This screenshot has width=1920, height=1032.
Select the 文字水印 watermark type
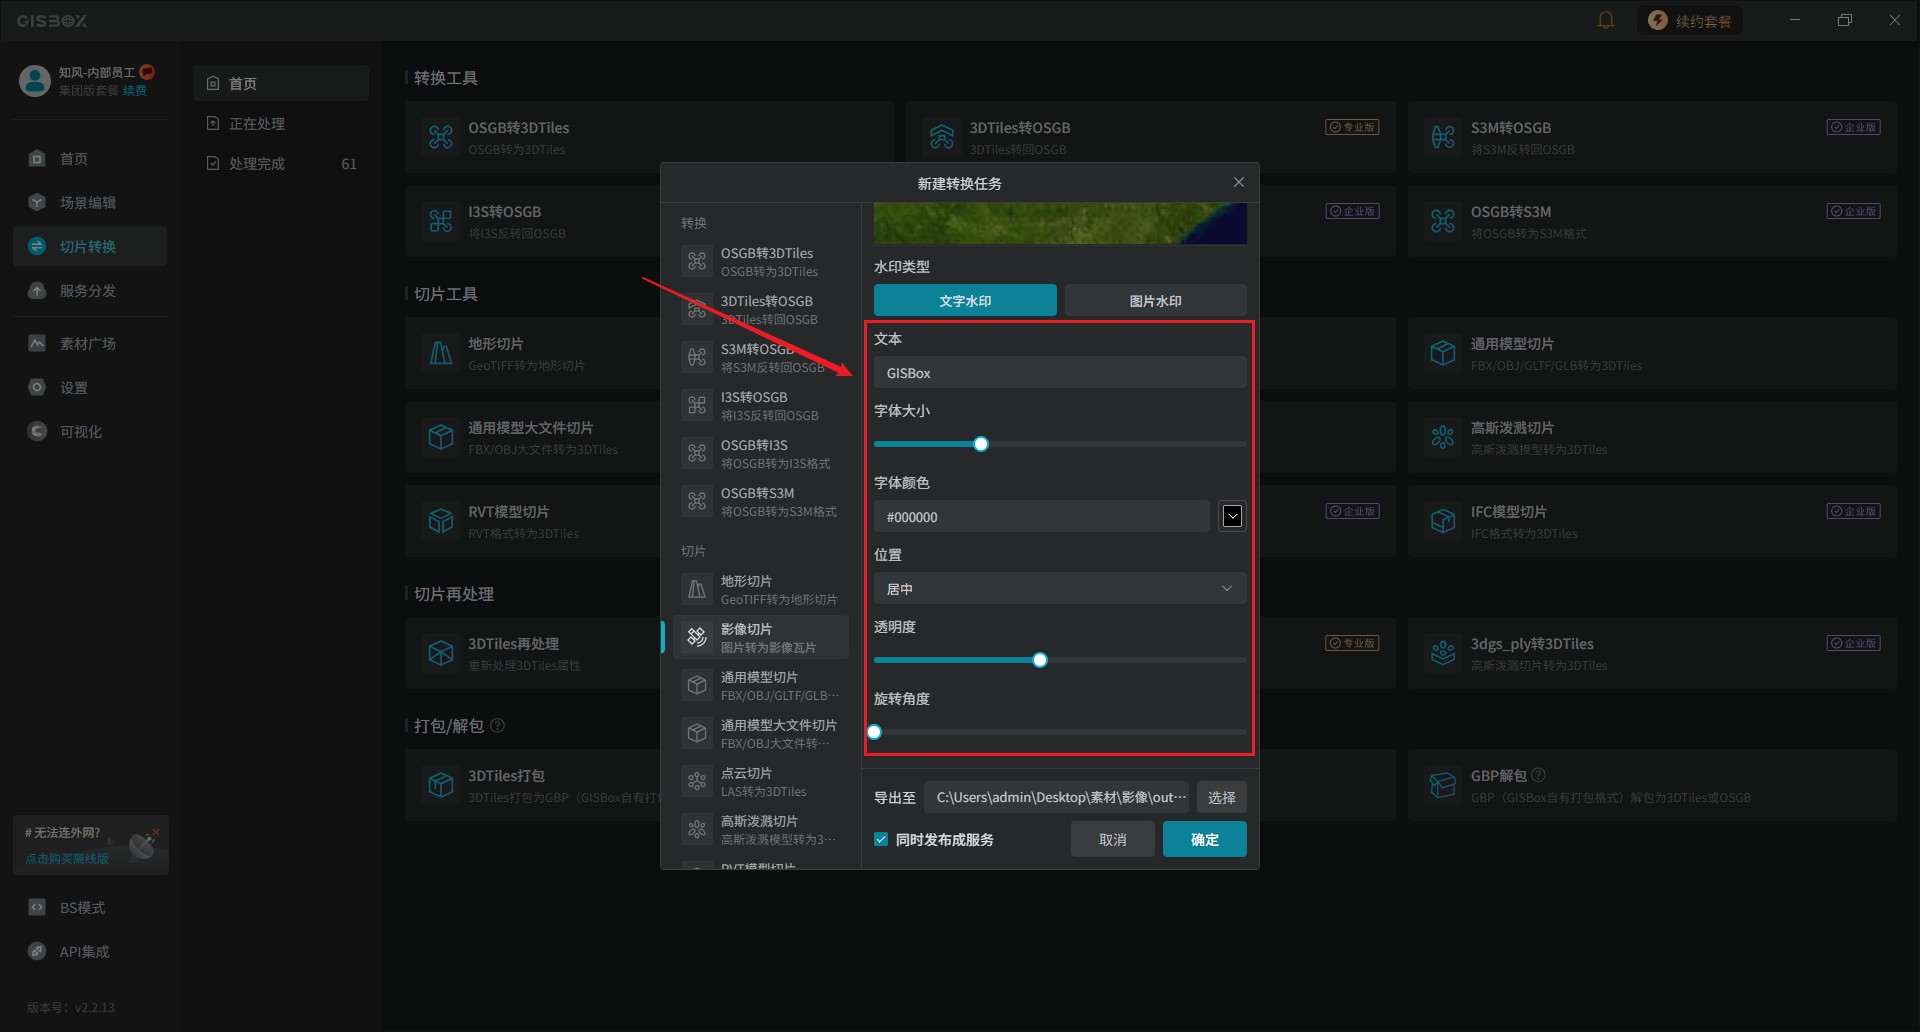pos(965,301)
